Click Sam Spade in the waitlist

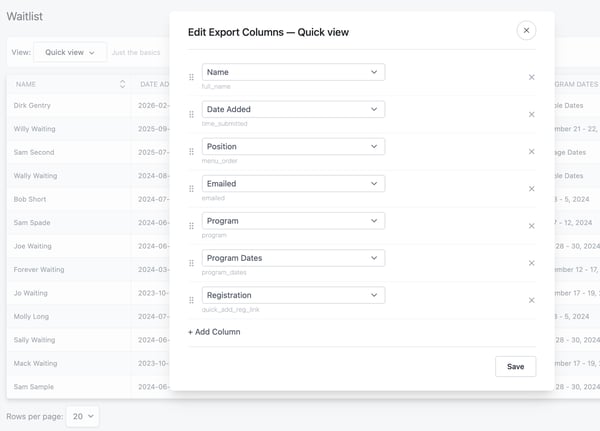[x=32, y=222]
